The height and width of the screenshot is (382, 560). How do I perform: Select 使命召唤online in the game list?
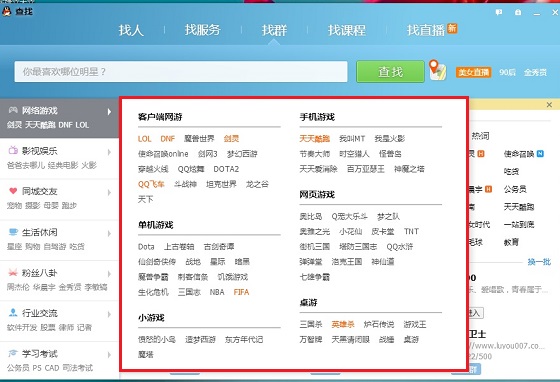point(163,154)
